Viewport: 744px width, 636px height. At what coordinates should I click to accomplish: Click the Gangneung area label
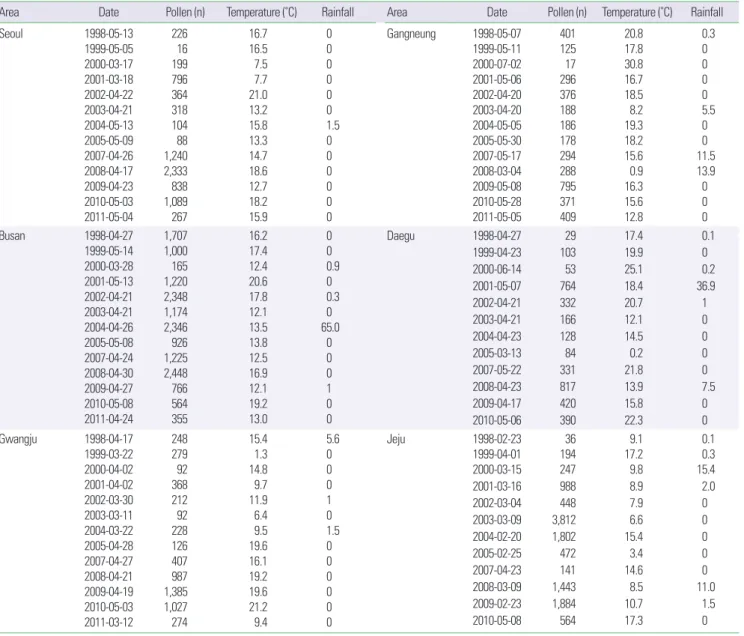click(411, 34)
